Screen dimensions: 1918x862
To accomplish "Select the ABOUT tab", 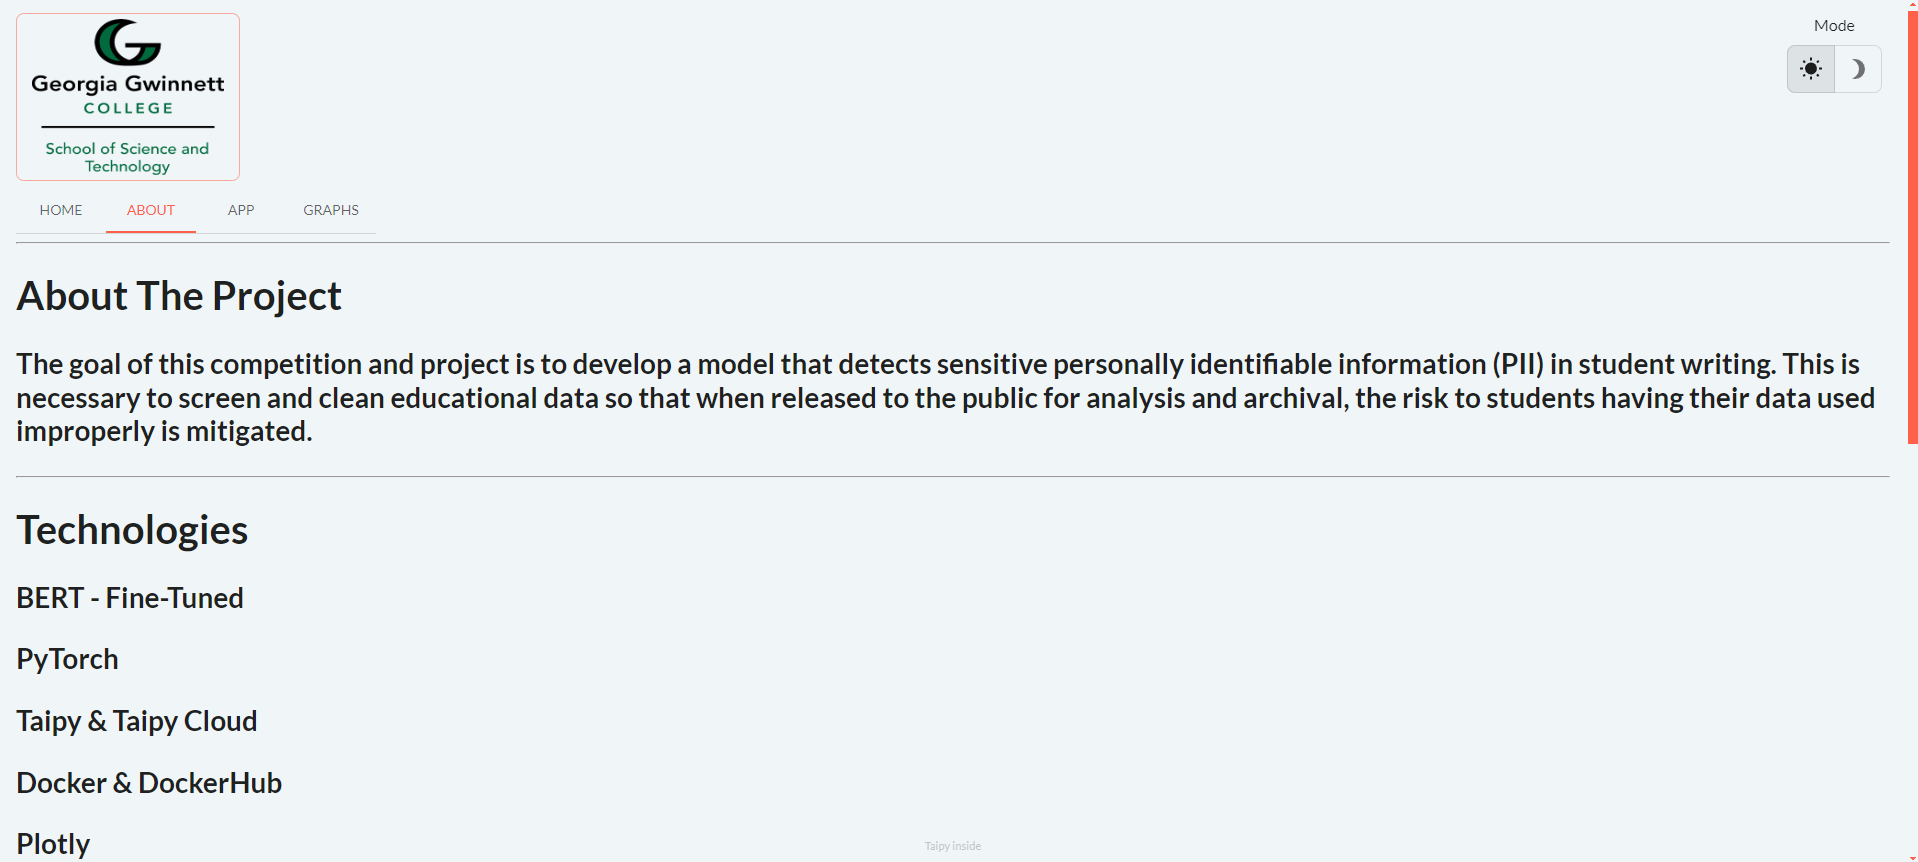I will pyautogui.click(x=151, y=210).
